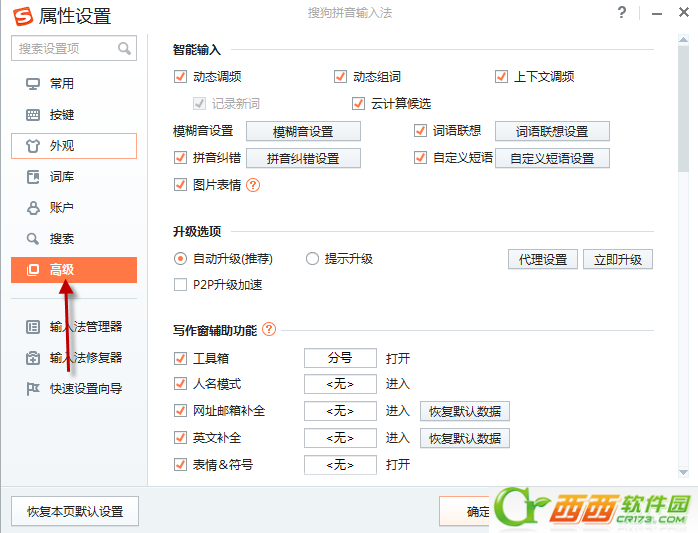This screenshot has height=533, width=698.
Task: Click the scrollbar down arrow
Action: [x=683, y=472]
